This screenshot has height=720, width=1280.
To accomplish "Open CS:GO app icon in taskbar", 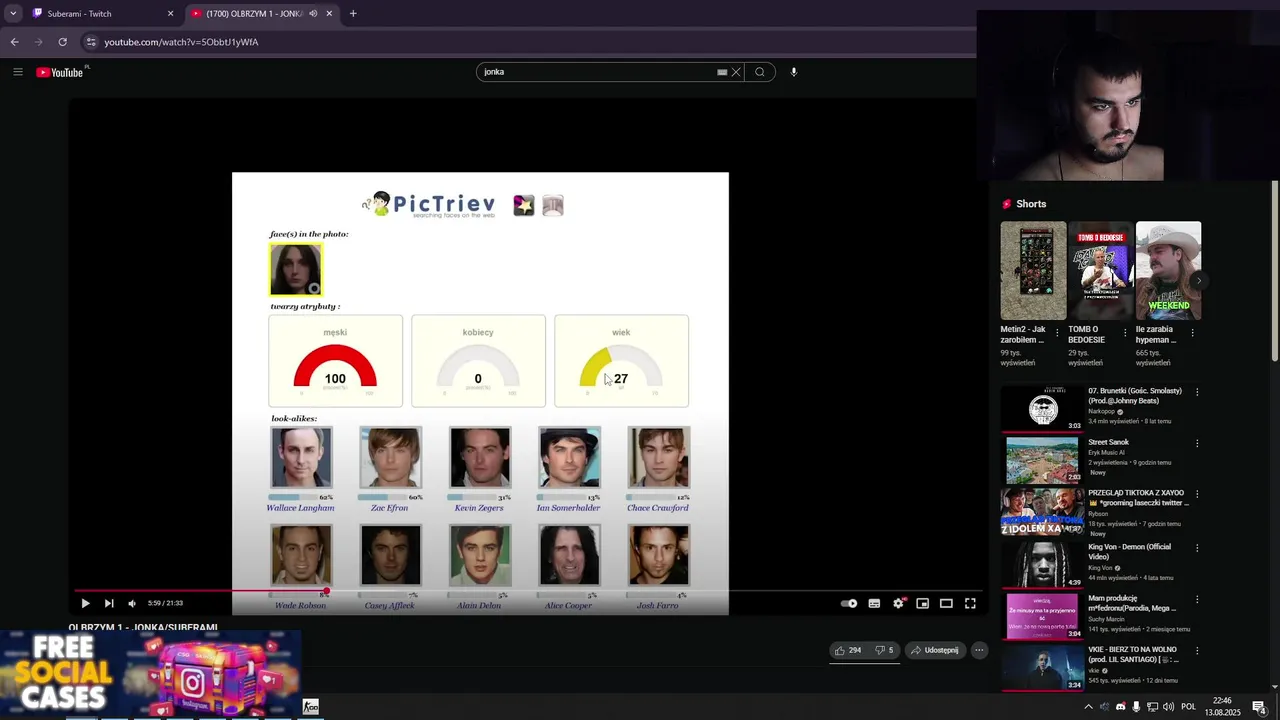I will [311, 707].
